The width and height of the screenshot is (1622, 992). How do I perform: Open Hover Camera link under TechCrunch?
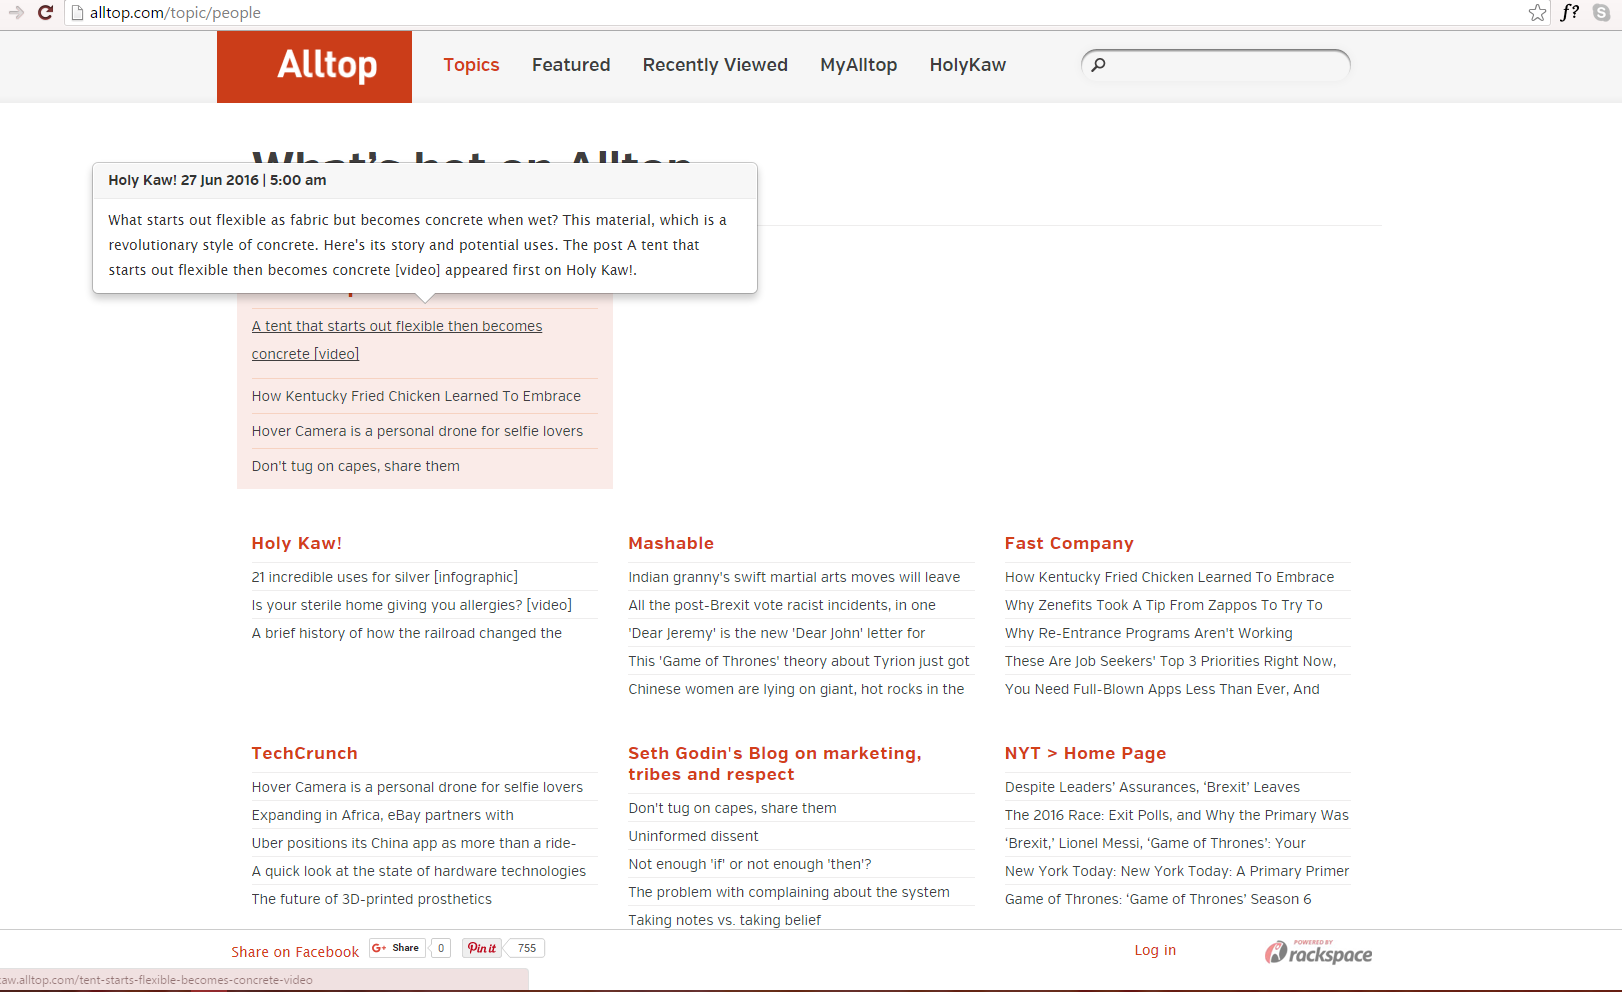click(417, 787)
